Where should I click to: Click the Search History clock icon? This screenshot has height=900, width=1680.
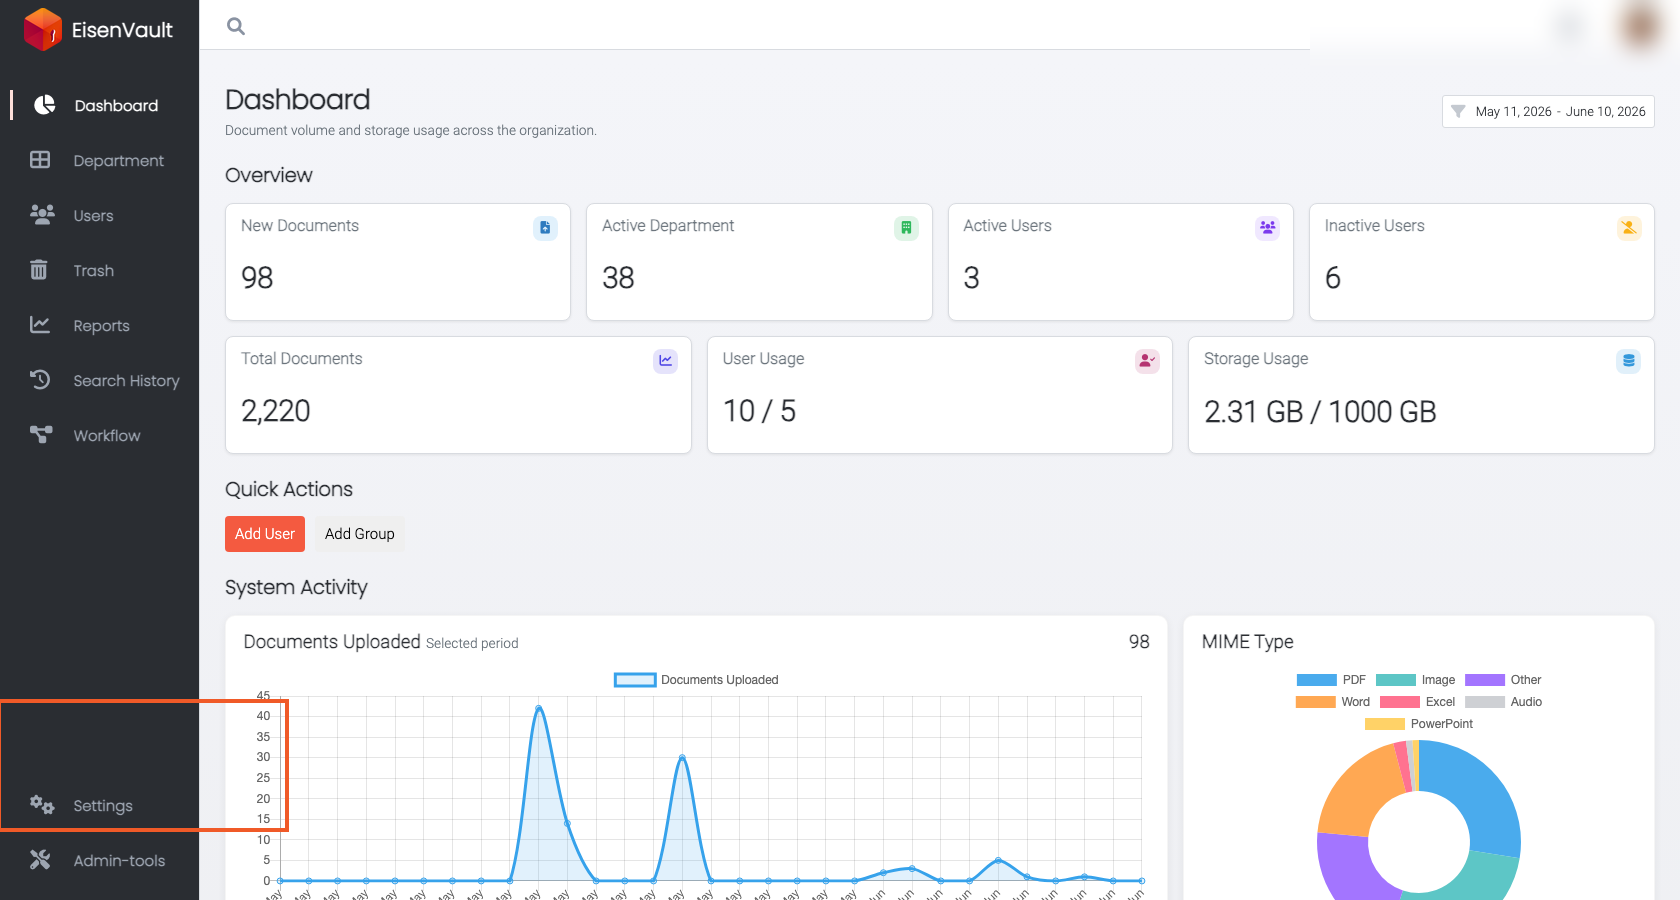40,380
